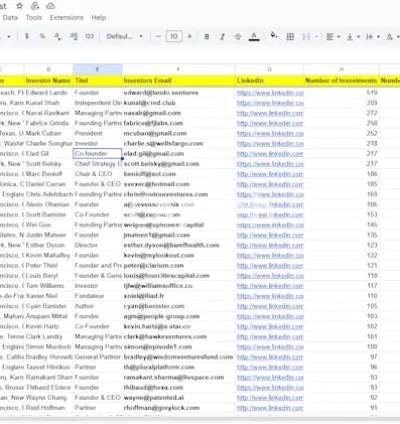Toggle italic formatting
Image resolution: width=400 pixels, height=424 pixels.
pos(222,36)
